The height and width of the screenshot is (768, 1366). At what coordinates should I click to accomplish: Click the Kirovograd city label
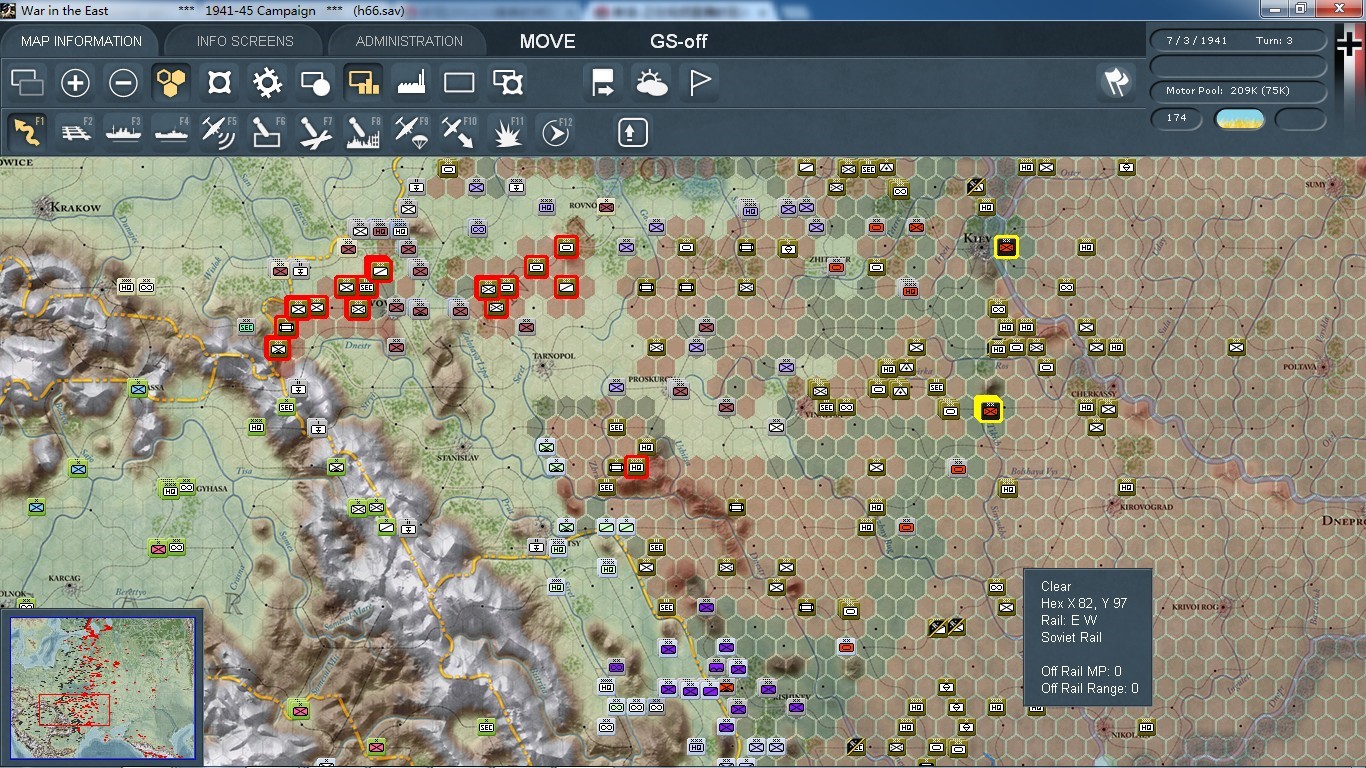point(1144,508)
